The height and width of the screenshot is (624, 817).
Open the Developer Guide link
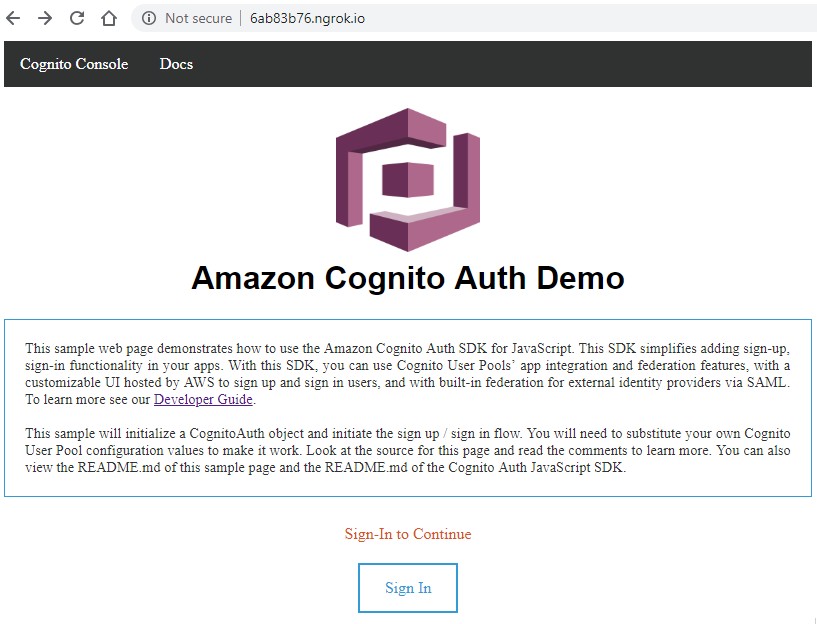[203, 399]
